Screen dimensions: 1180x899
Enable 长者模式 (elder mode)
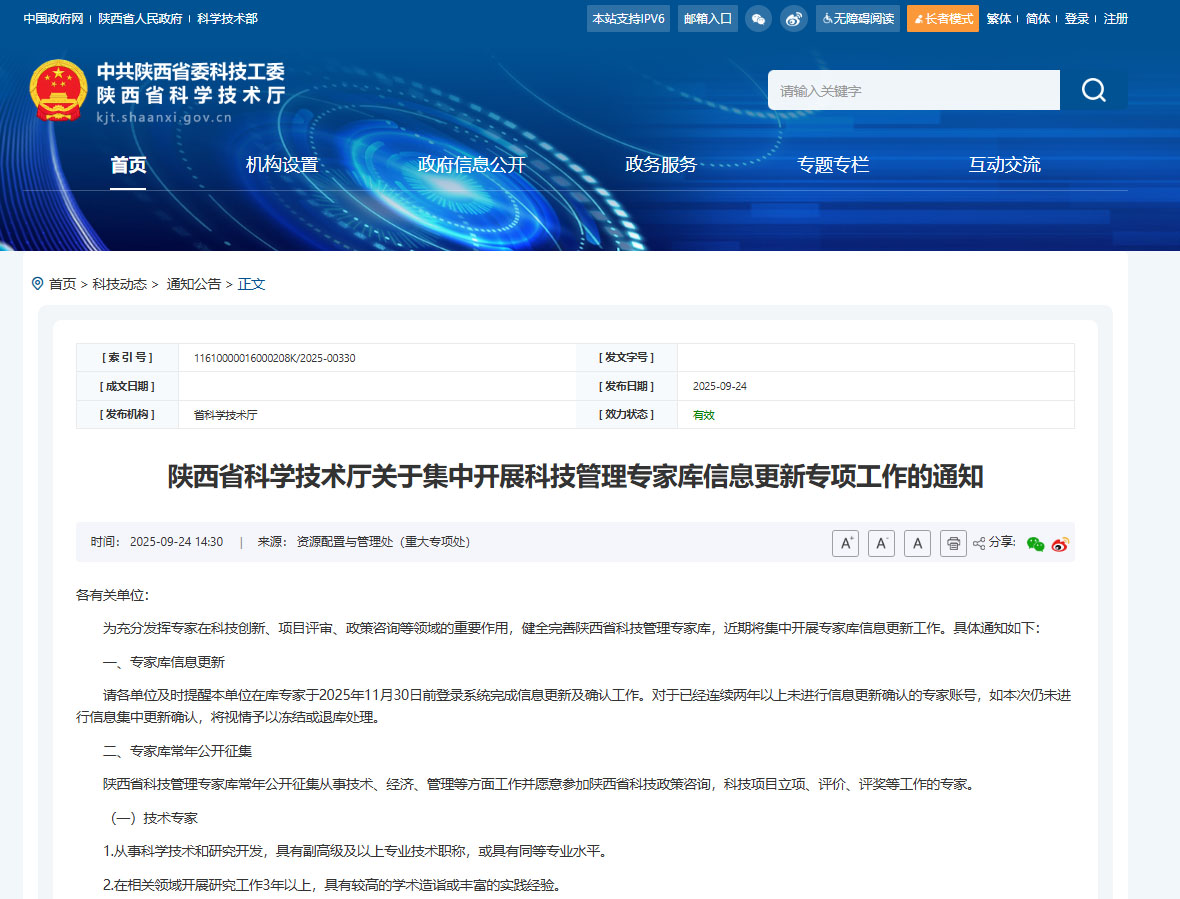[942, 18]
